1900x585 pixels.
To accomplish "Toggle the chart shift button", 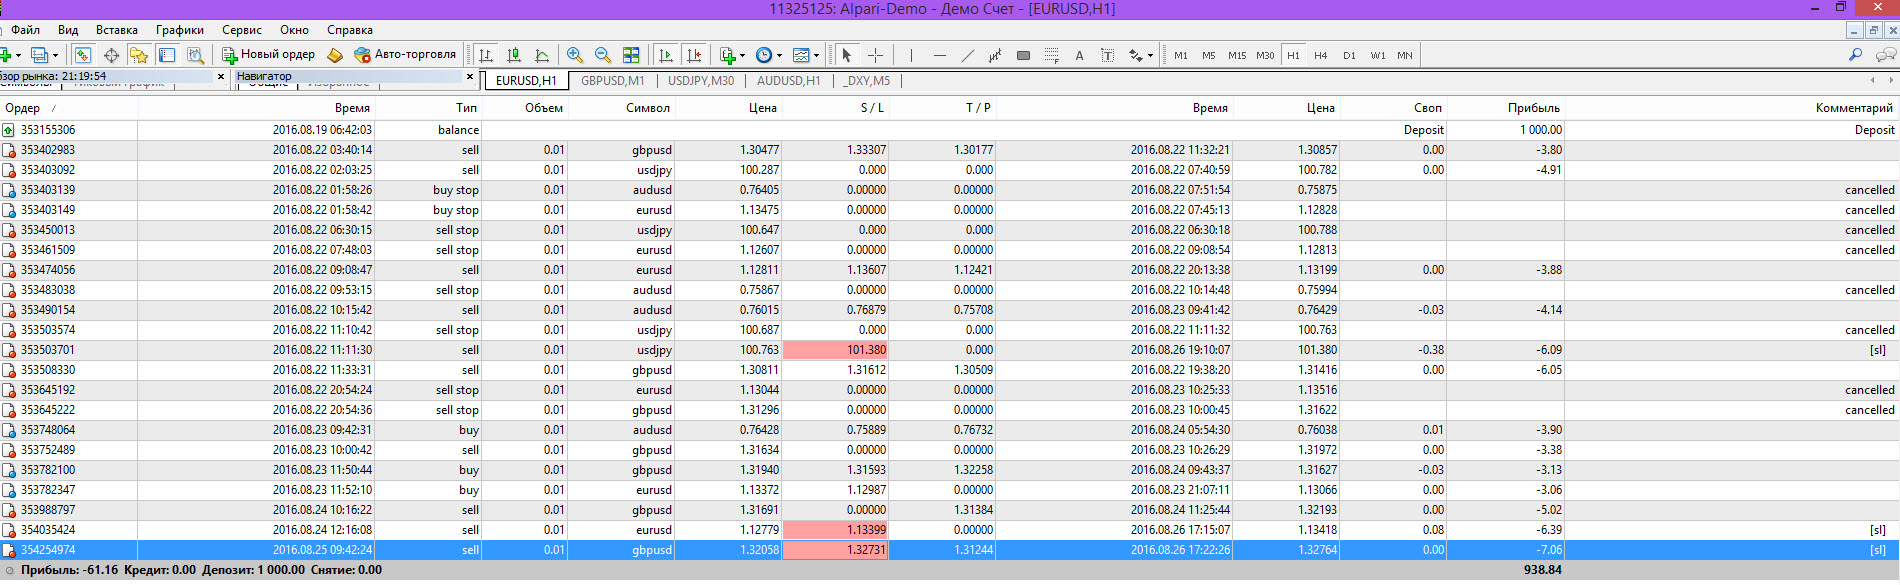I will [x=694, y=55].
